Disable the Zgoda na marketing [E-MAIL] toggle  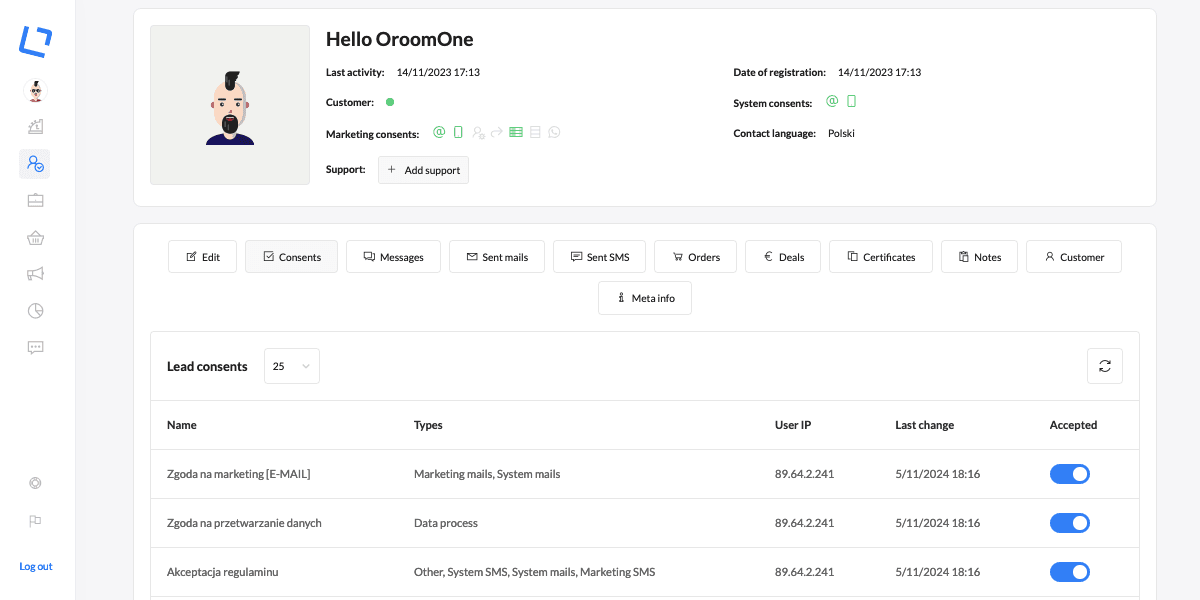pos(1069,474)
